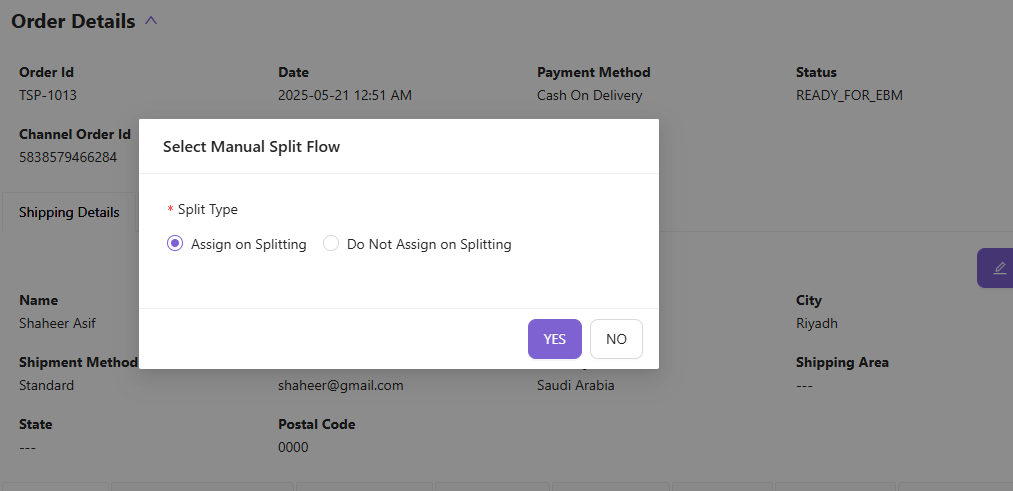The image size is (1013, 491).
Task: Click the Split Type field label
Action: pos(207,210)
